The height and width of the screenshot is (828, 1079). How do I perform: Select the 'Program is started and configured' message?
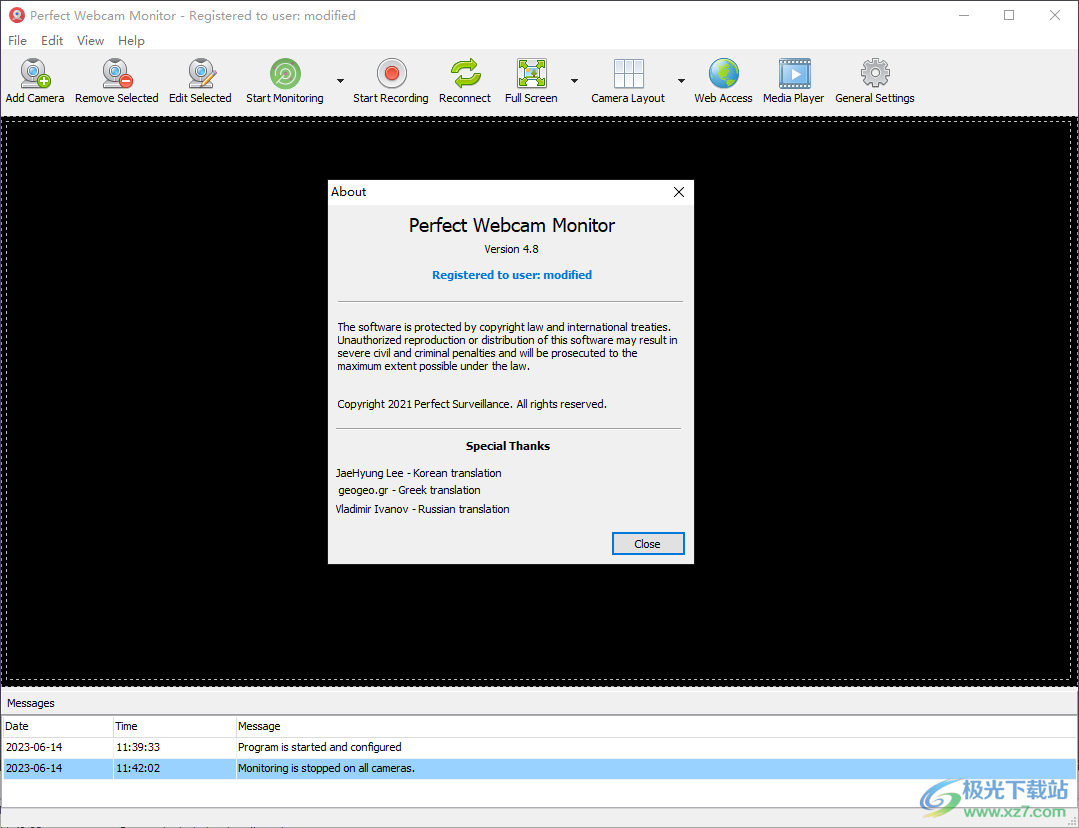coord(319,747)
